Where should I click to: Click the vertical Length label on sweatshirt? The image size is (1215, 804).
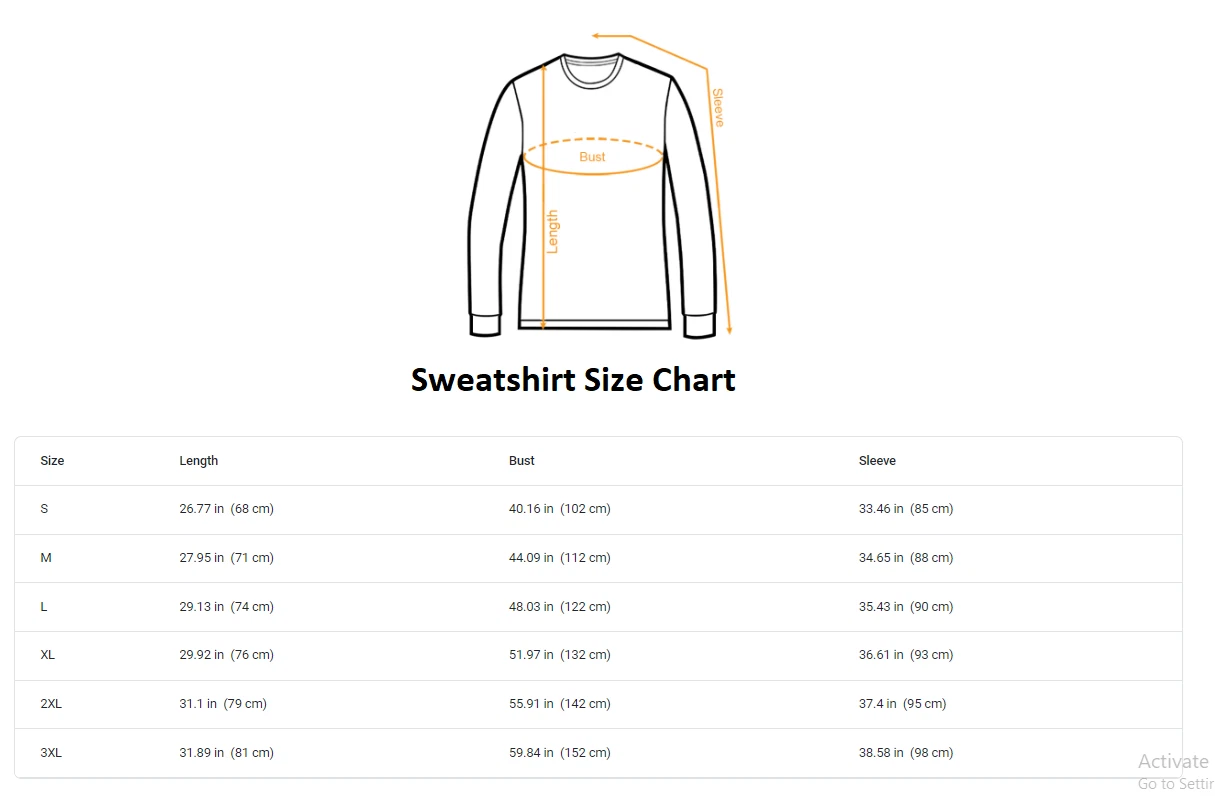pyautogui.click(x=552, y=231)
